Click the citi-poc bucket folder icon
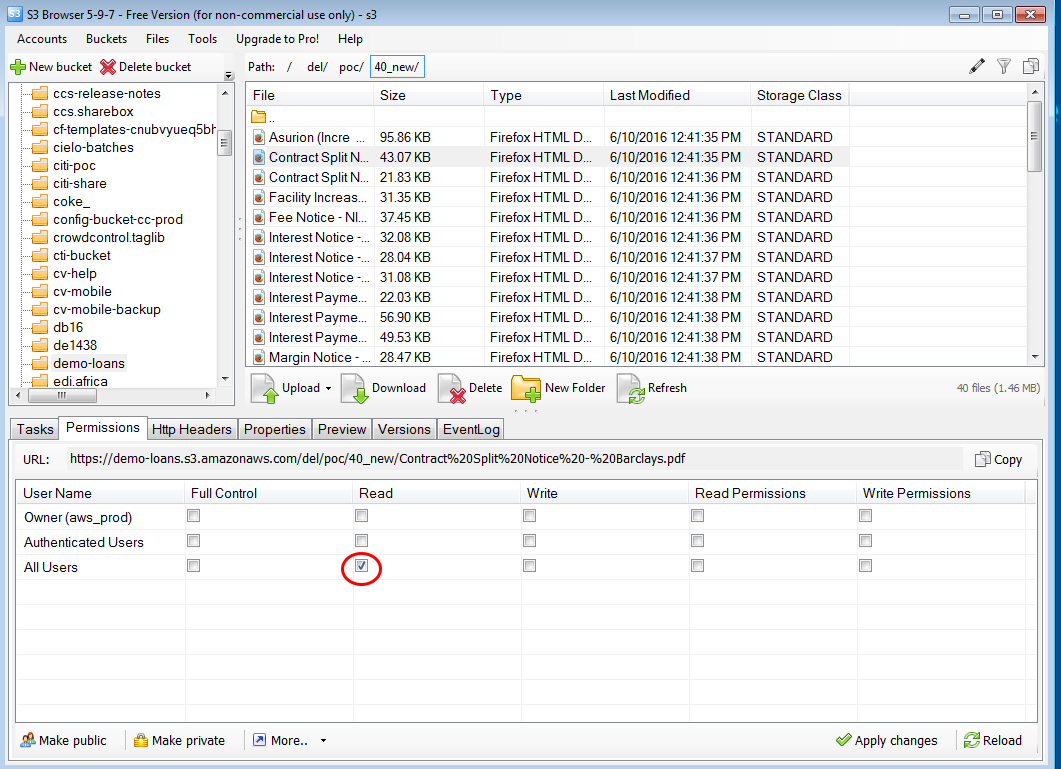 [41, 166]
